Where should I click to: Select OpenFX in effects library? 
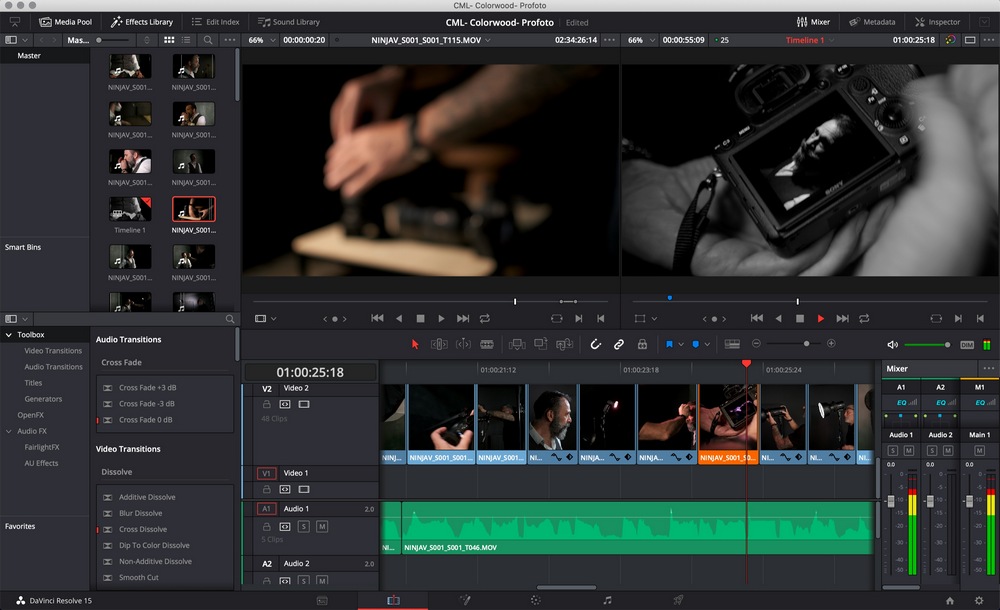pyautogui.click(x=31, y=415)
